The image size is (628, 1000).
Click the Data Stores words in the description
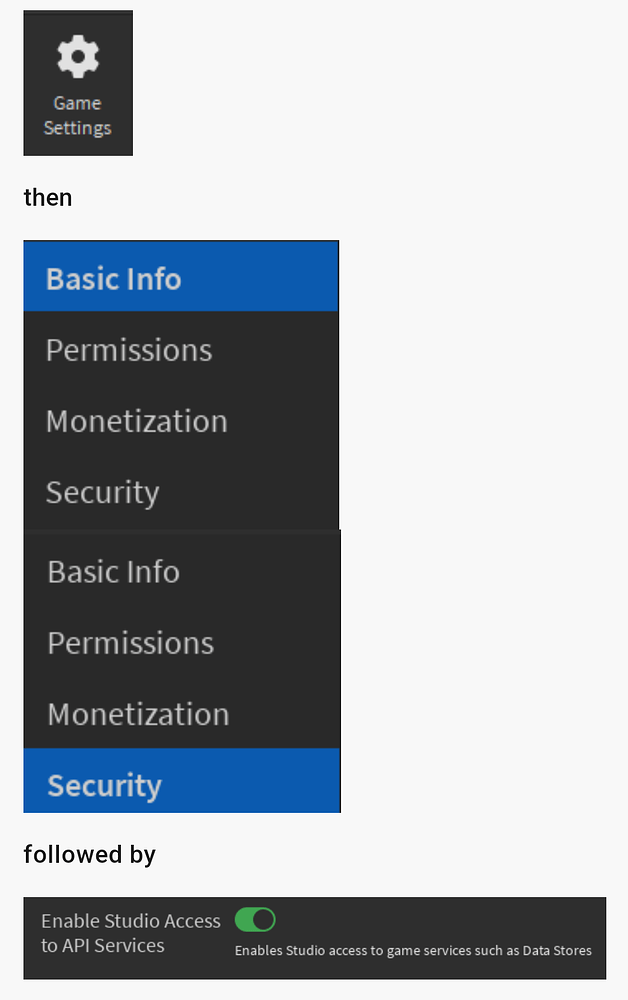(557, 950)
